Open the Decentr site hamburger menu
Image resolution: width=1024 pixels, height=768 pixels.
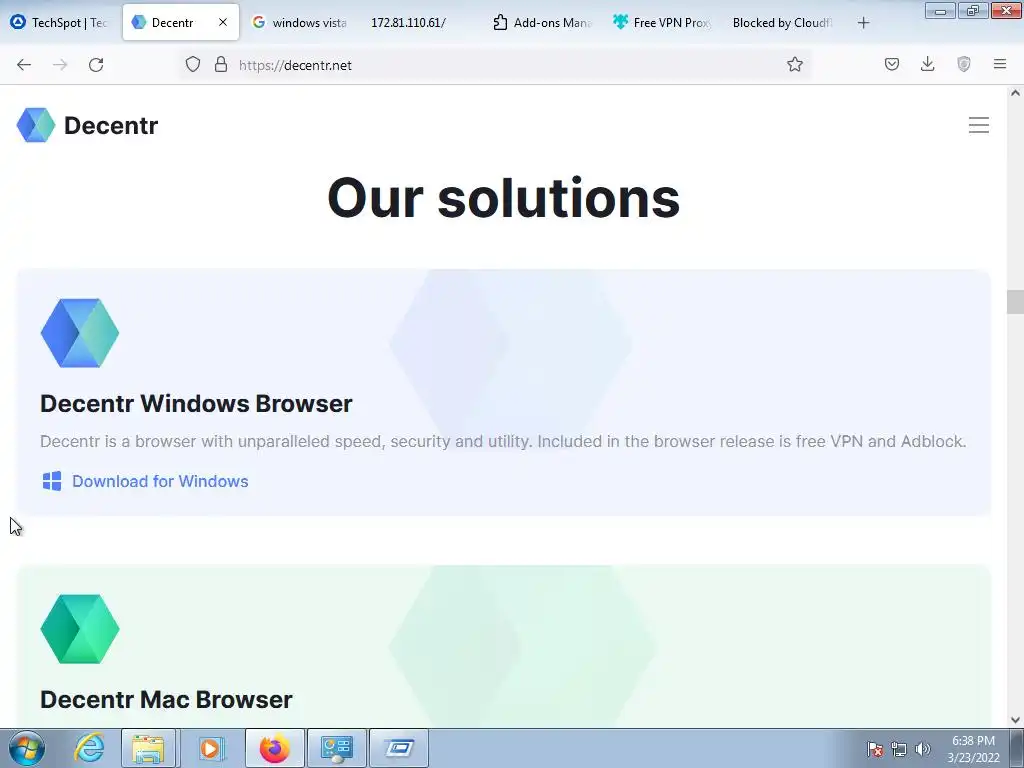pos(978,125)
